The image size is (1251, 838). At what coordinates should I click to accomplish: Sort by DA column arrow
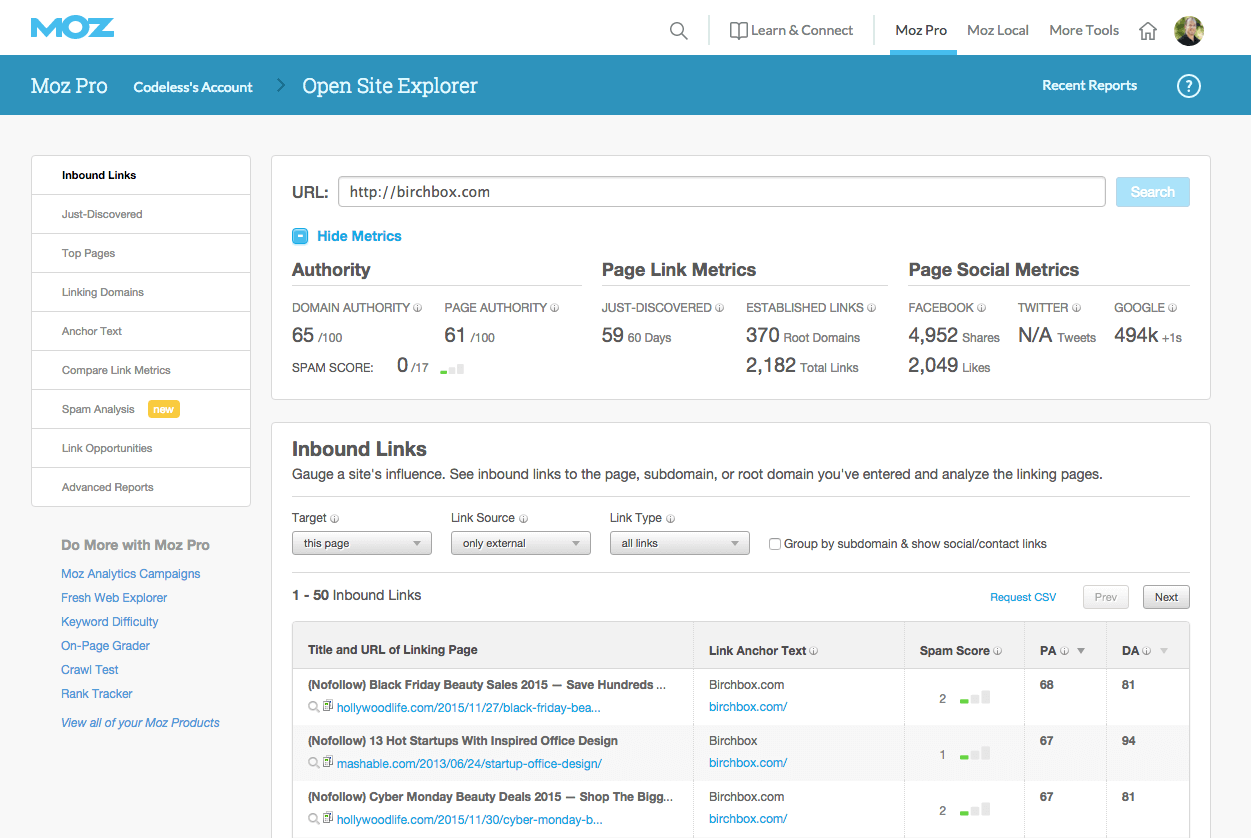[1163, 652]
